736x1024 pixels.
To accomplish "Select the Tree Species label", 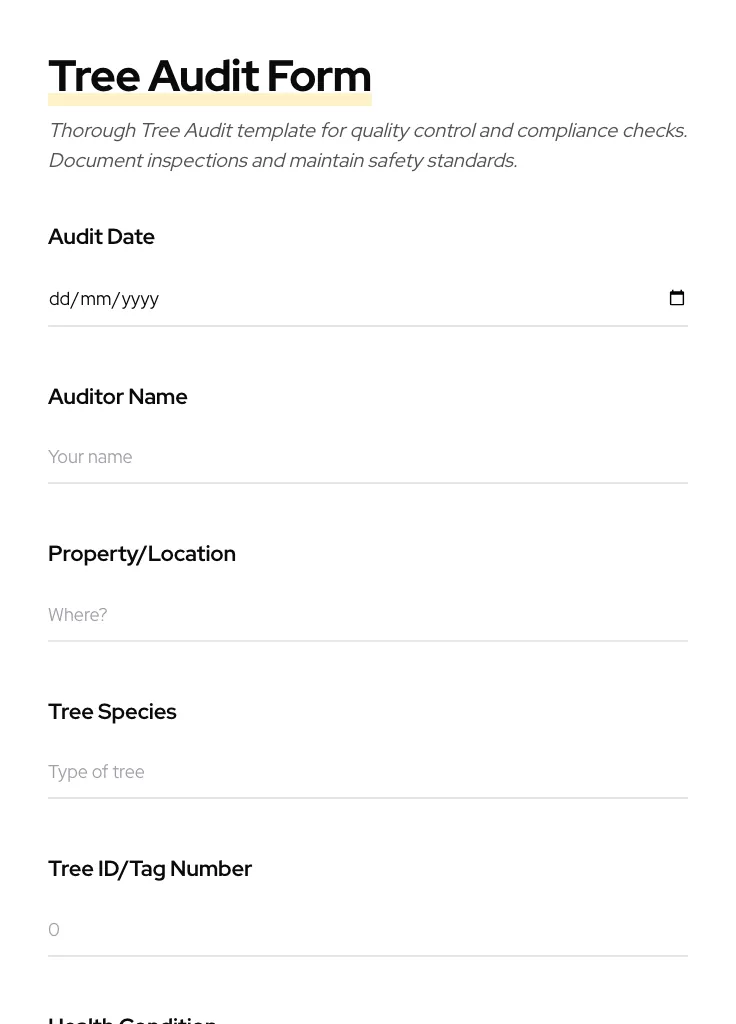I will [x=112, y=712].
